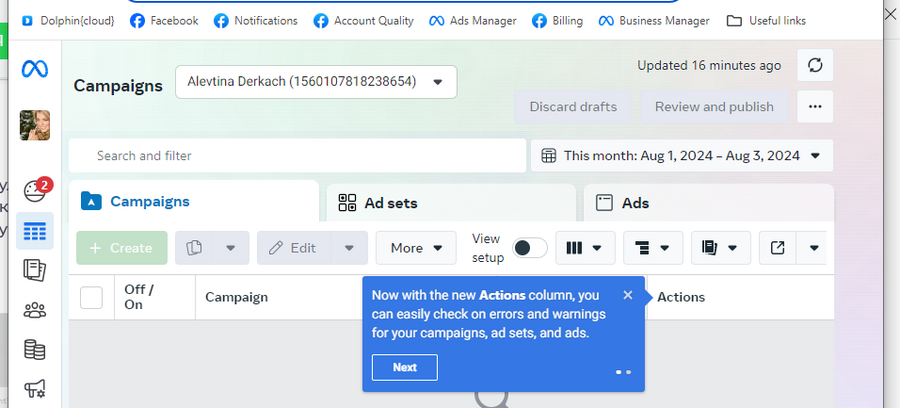Screen dimensions: 900x408
Task: Open Account overview gauge icon with badge
Action: click(36, 190)
